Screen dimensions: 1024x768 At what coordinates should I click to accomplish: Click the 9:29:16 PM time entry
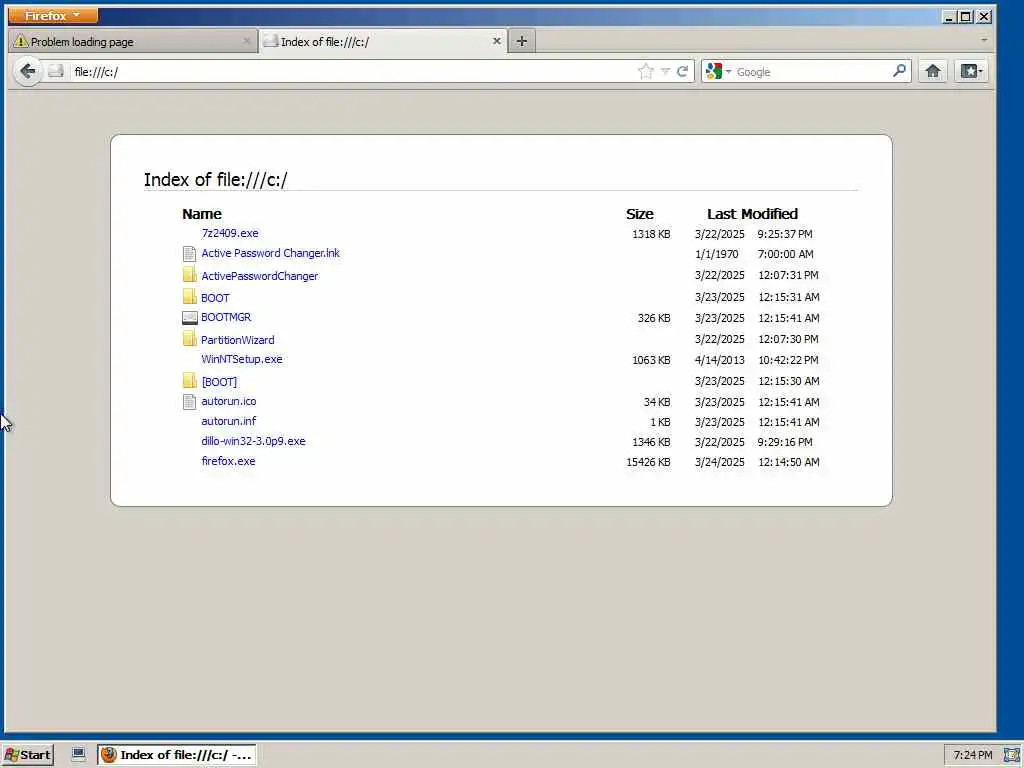click(x=785, y=442)
